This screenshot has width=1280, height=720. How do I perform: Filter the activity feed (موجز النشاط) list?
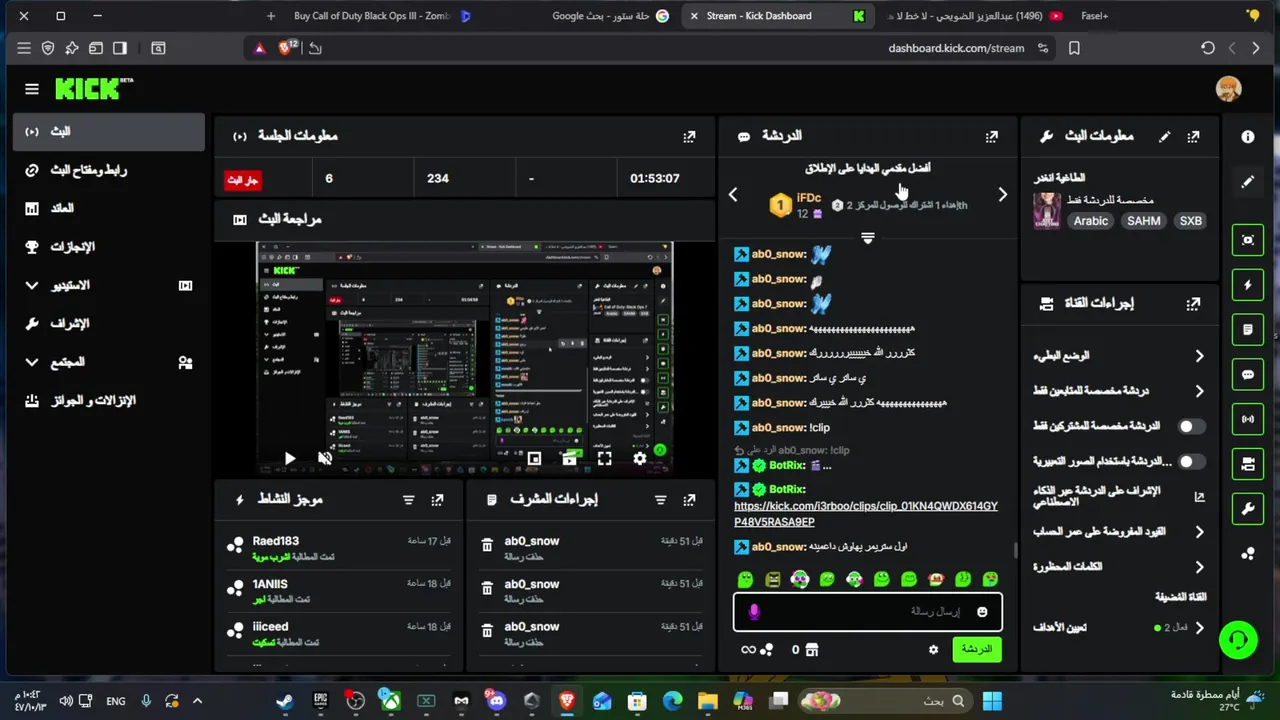408,499
